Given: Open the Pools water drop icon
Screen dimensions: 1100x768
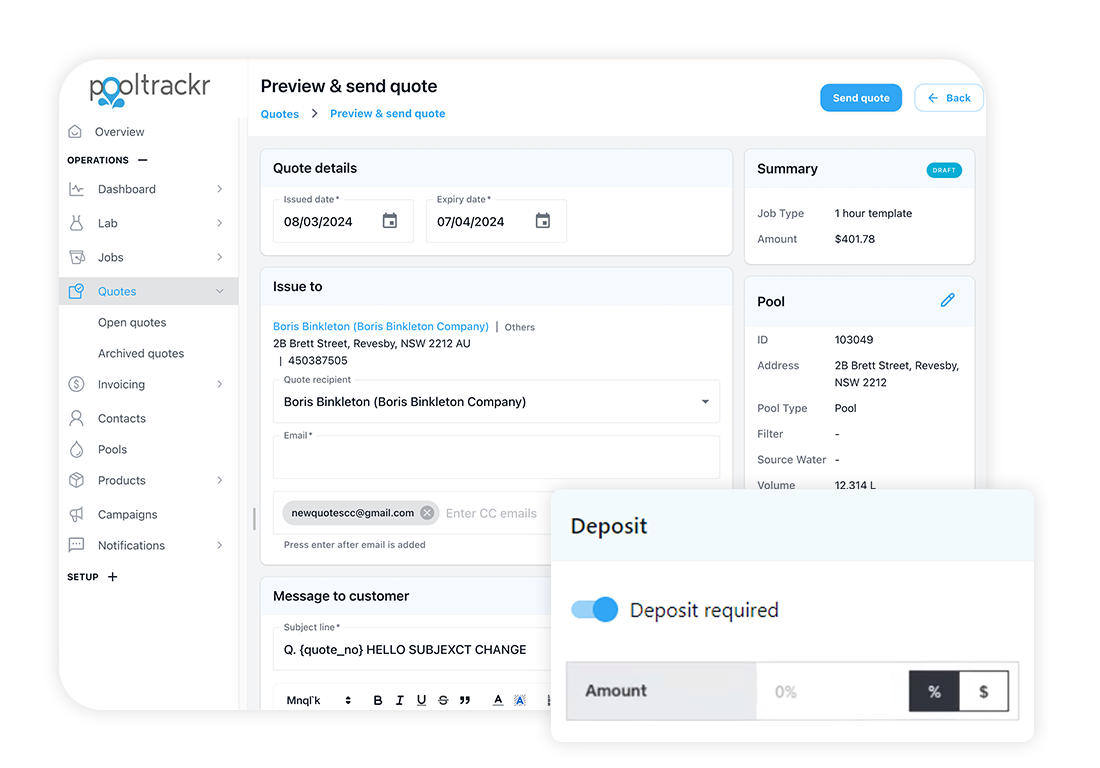Looking at the screenshot, I should pyautogui.click(x=75, y=449).
